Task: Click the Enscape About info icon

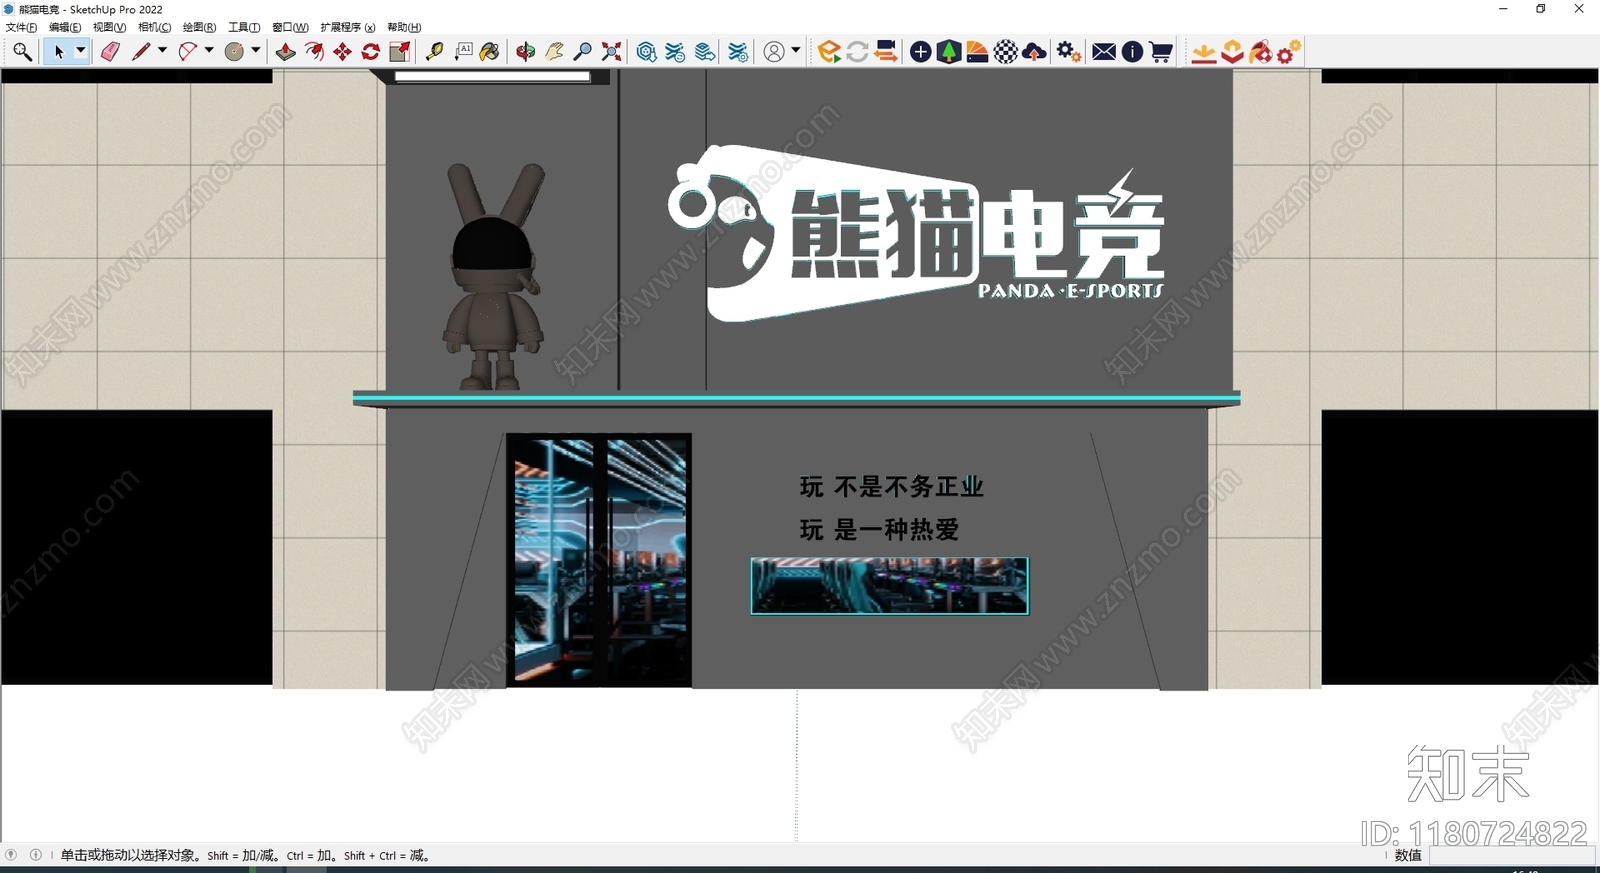Action: 1132,51
